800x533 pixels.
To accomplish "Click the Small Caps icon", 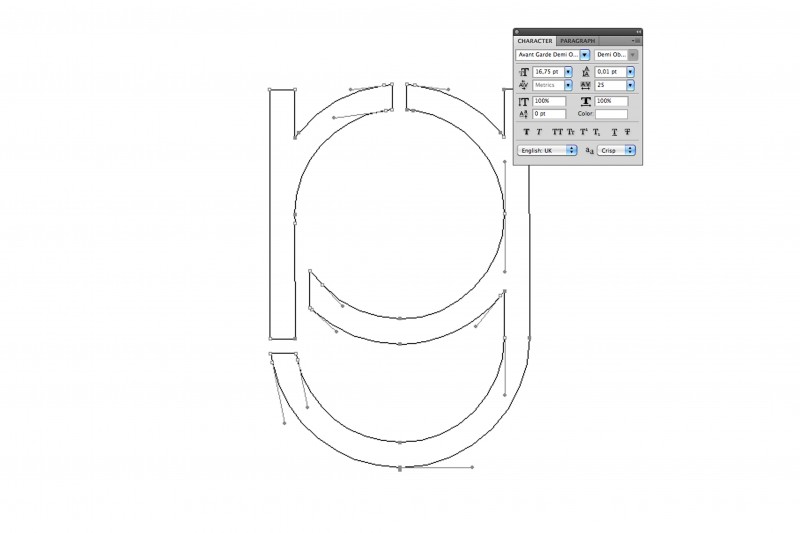I will click(x=571, y=132).
